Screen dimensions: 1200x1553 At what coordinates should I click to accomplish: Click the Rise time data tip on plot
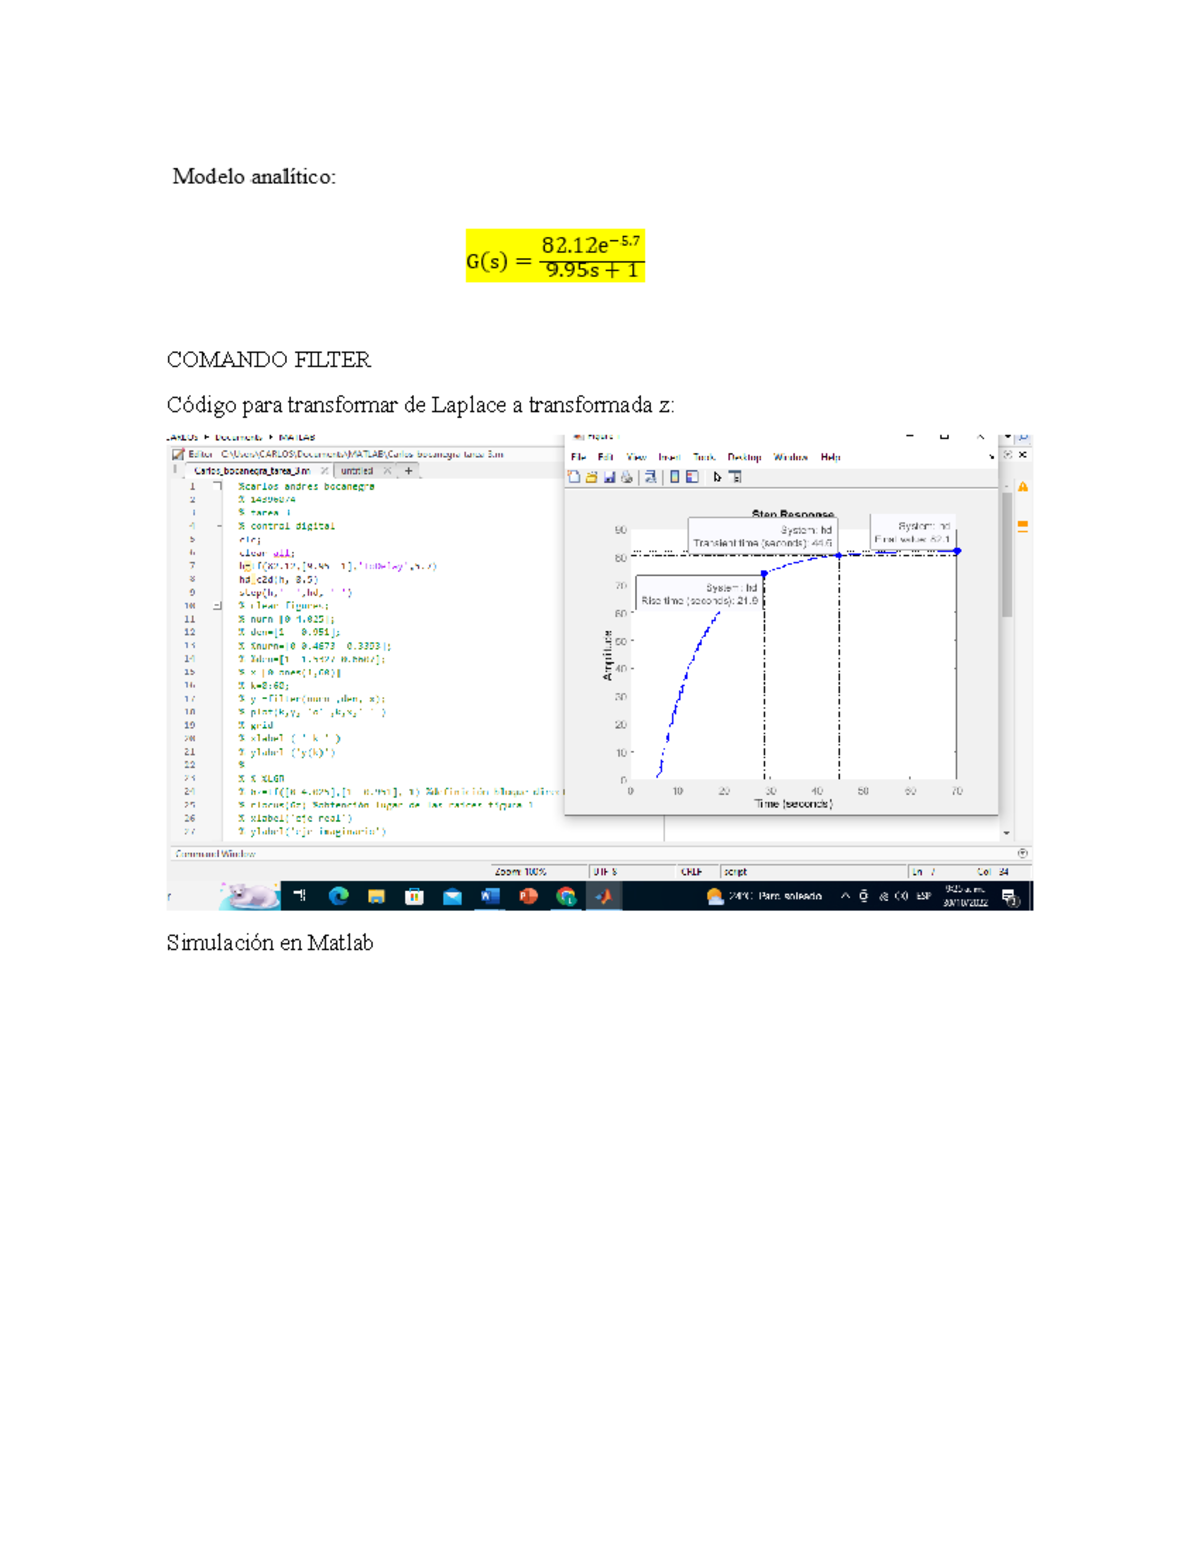coord(699,594)
